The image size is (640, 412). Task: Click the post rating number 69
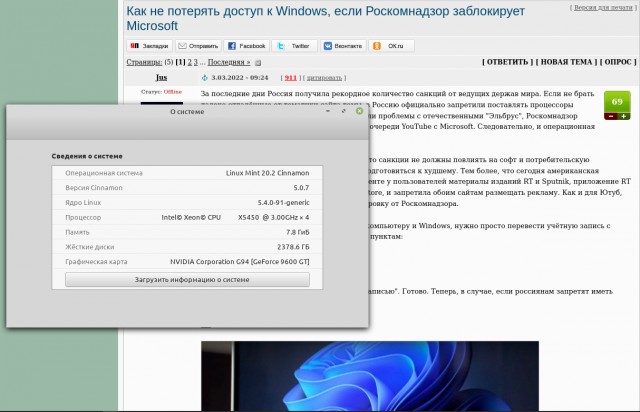(617, 102)
